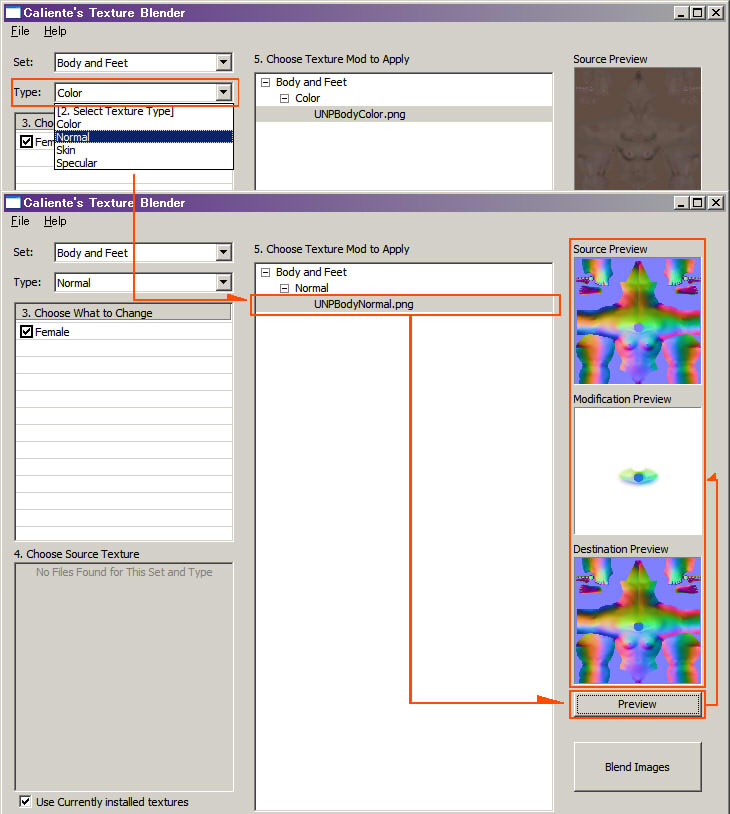The height and width of the screenshot is (814, 730).
Task: Choose '[2. Select Texture Type]' list entry
Action: coord(144,111)
